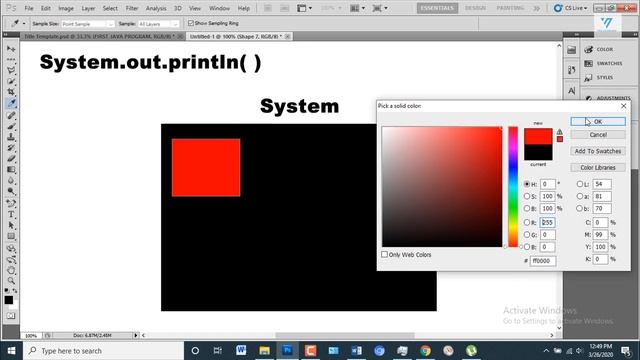Select the Move tool

click(x=11, y=49)
